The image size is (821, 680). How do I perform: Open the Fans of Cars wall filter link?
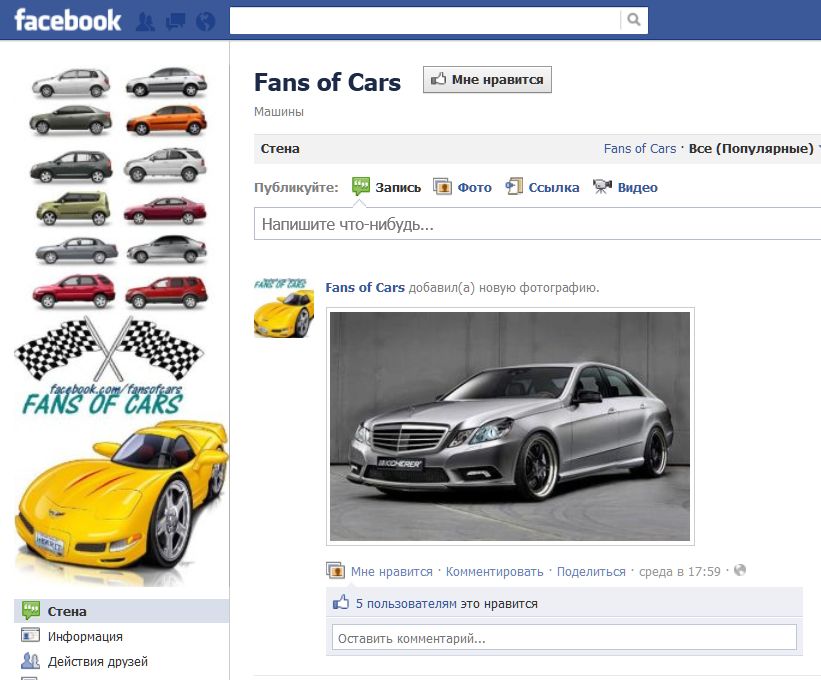click(640, 149)
